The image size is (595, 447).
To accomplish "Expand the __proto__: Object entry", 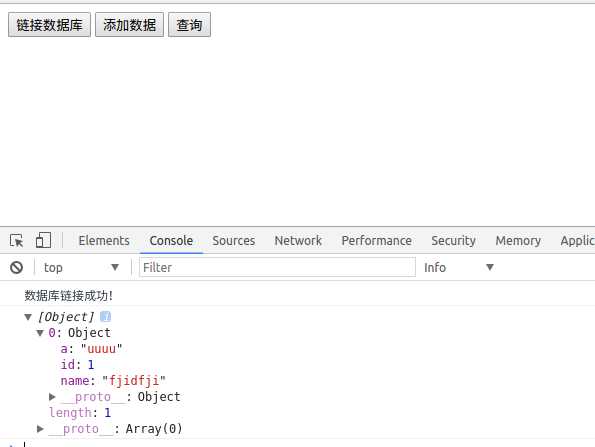I will pyautogui.click(x=52, y=397).
